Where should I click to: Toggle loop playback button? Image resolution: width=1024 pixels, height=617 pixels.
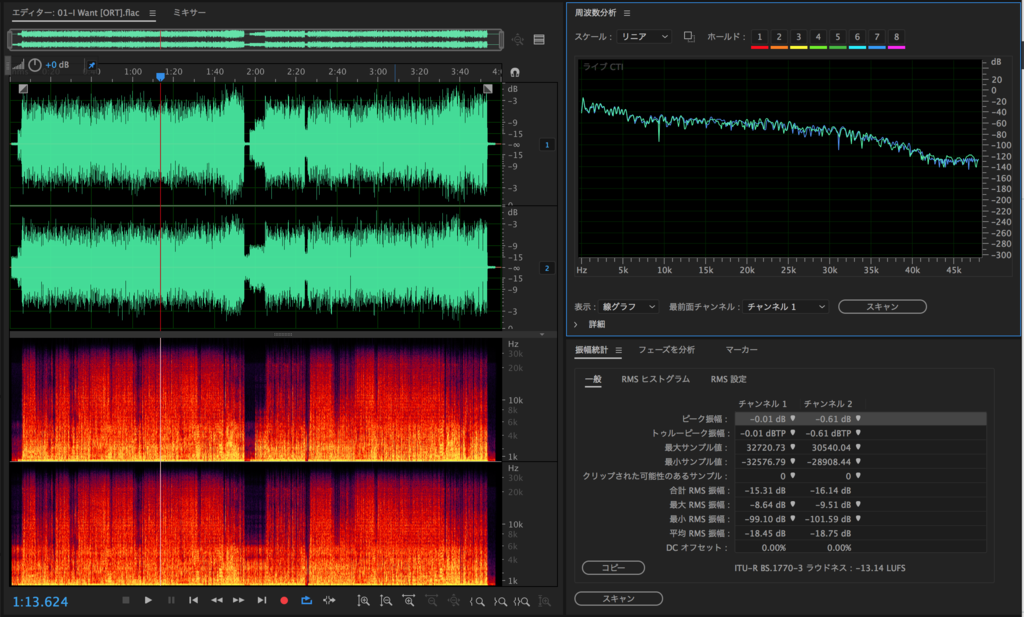coord(306,600)
